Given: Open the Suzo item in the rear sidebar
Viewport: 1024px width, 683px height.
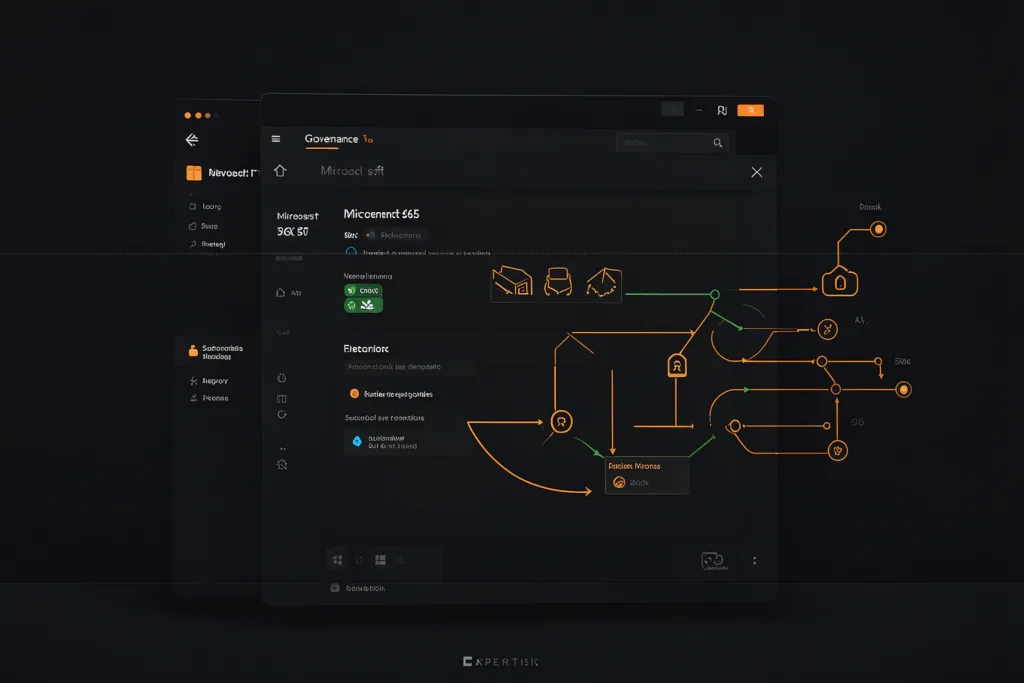Looking at the screenshot, I should click(203, 226).
